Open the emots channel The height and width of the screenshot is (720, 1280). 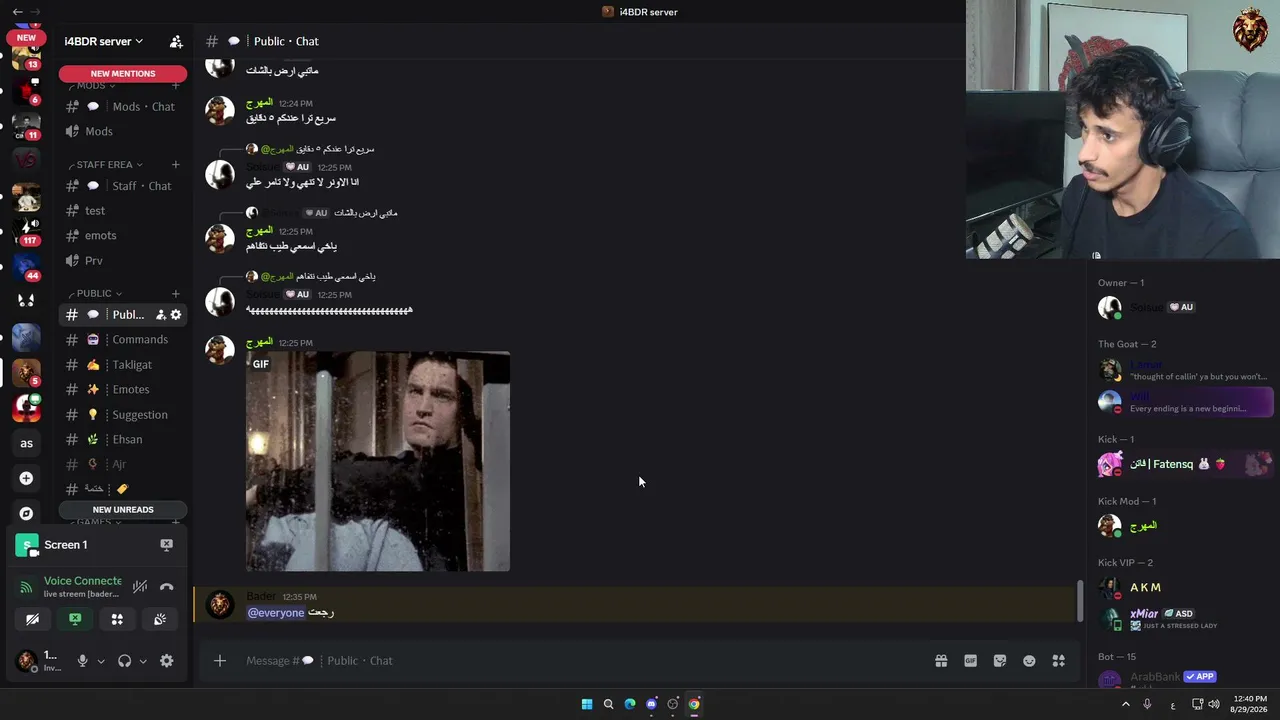click(x=123, y=236)
